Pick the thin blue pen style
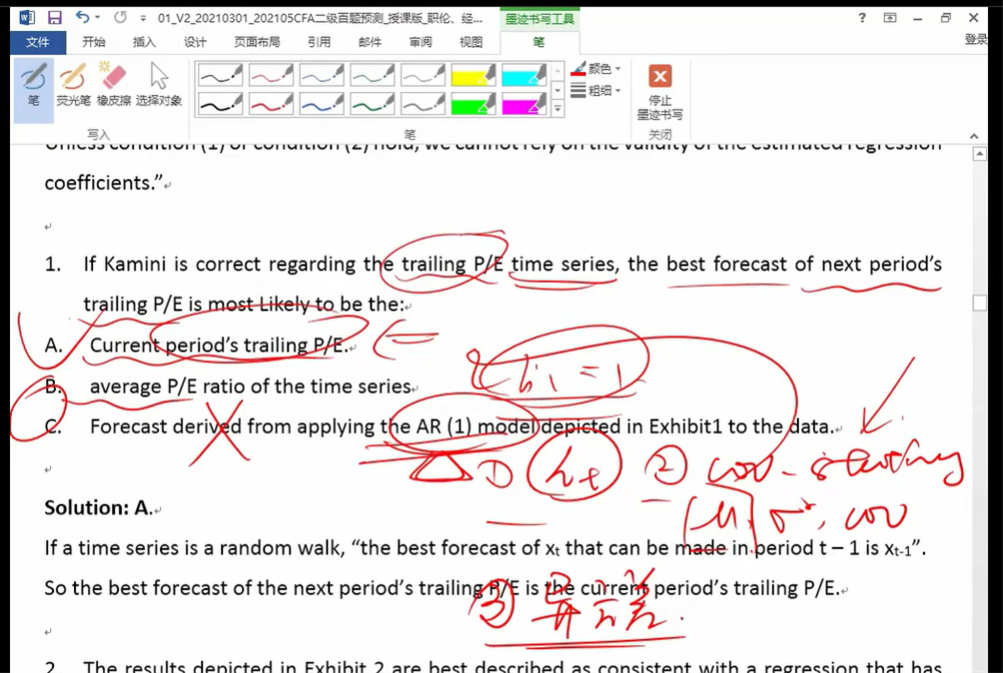The image size is (1003, 673). tap(321, 75)
